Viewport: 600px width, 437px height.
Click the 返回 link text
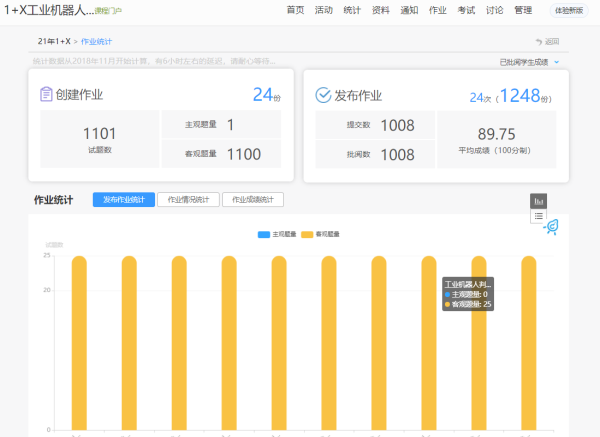coord(552,42)
